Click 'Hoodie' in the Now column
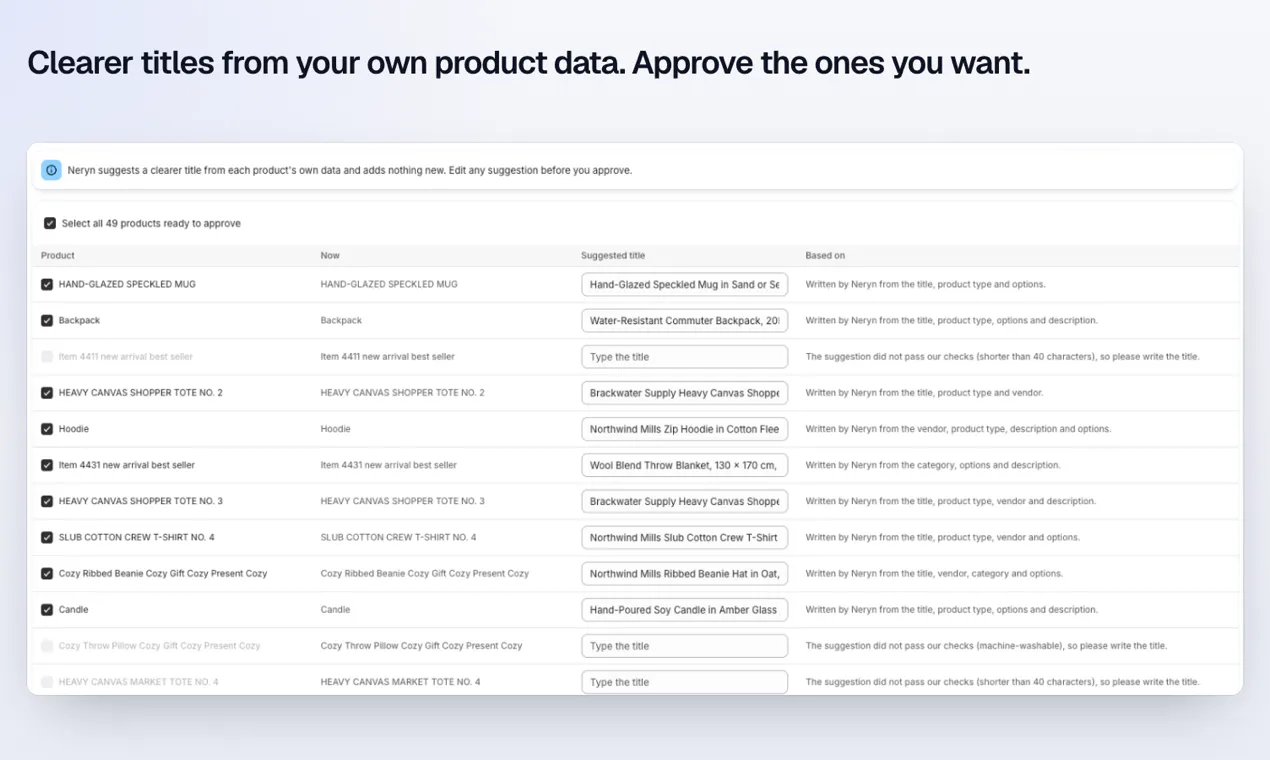 336,429
